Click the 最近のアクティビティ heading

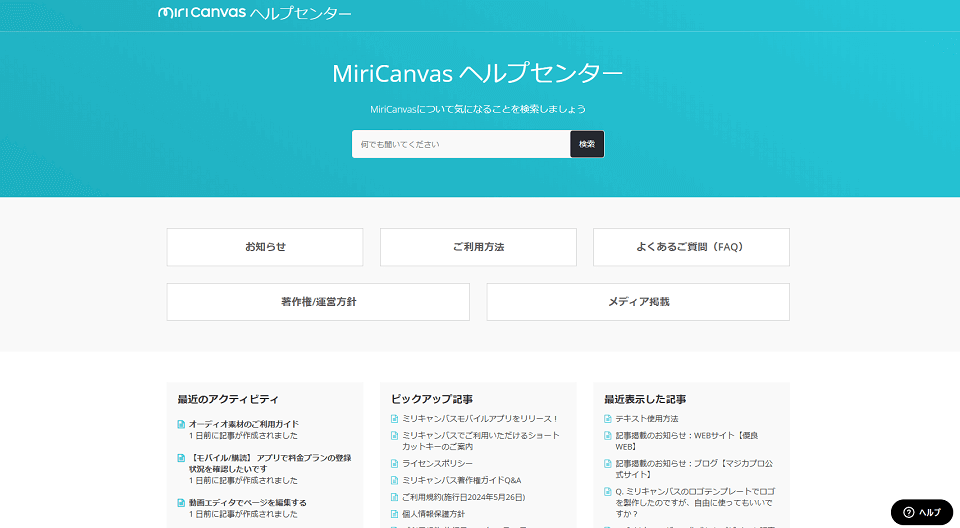[x=228, y=399]
